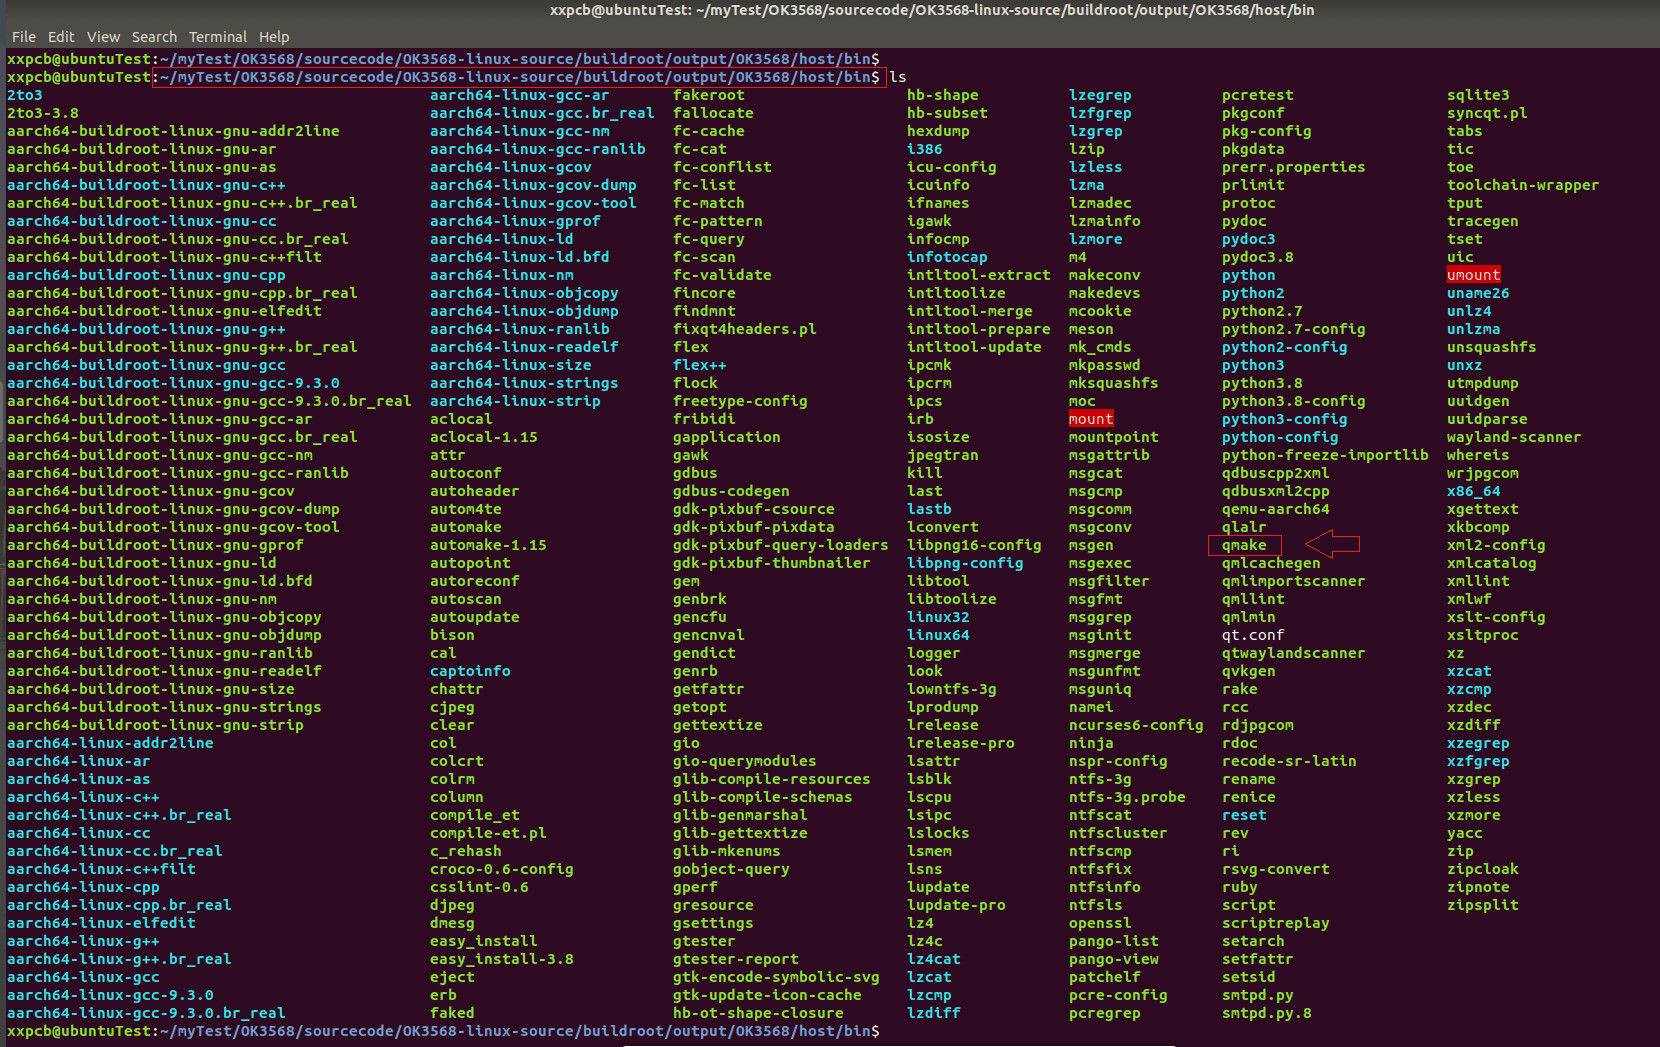Click the glib-compile-schemas entry
The height and width of the screenshot is (1047, 1660).
763,797
